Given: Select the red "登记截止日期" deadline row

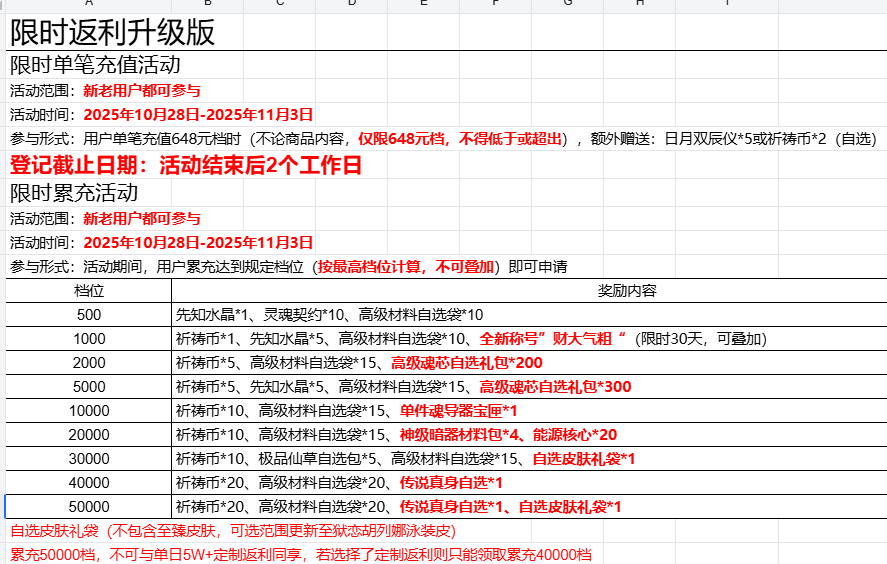Looking at the screenshot, I should [185, 165].
